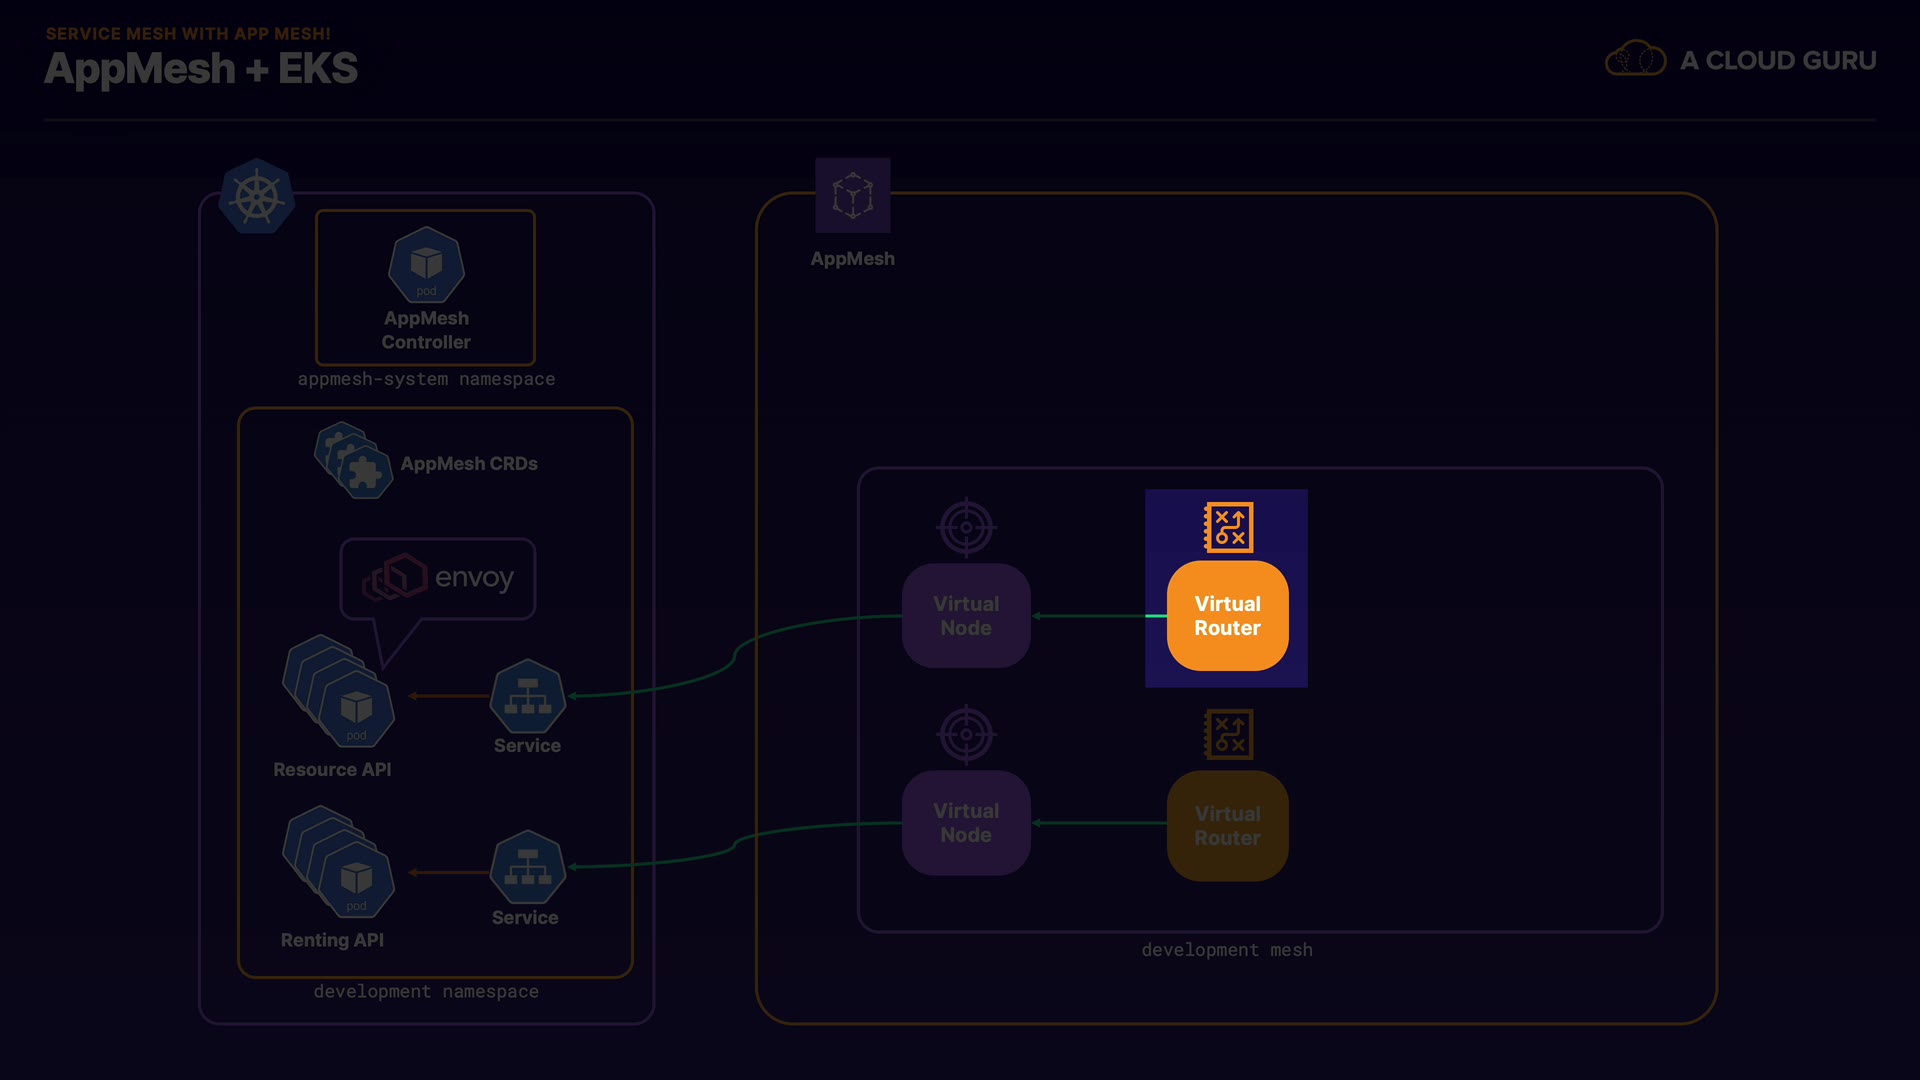This screenshot has width=1920, height=1080.
Task: Click the appmesh-system namespace label
Action: (x=426, y=379)
